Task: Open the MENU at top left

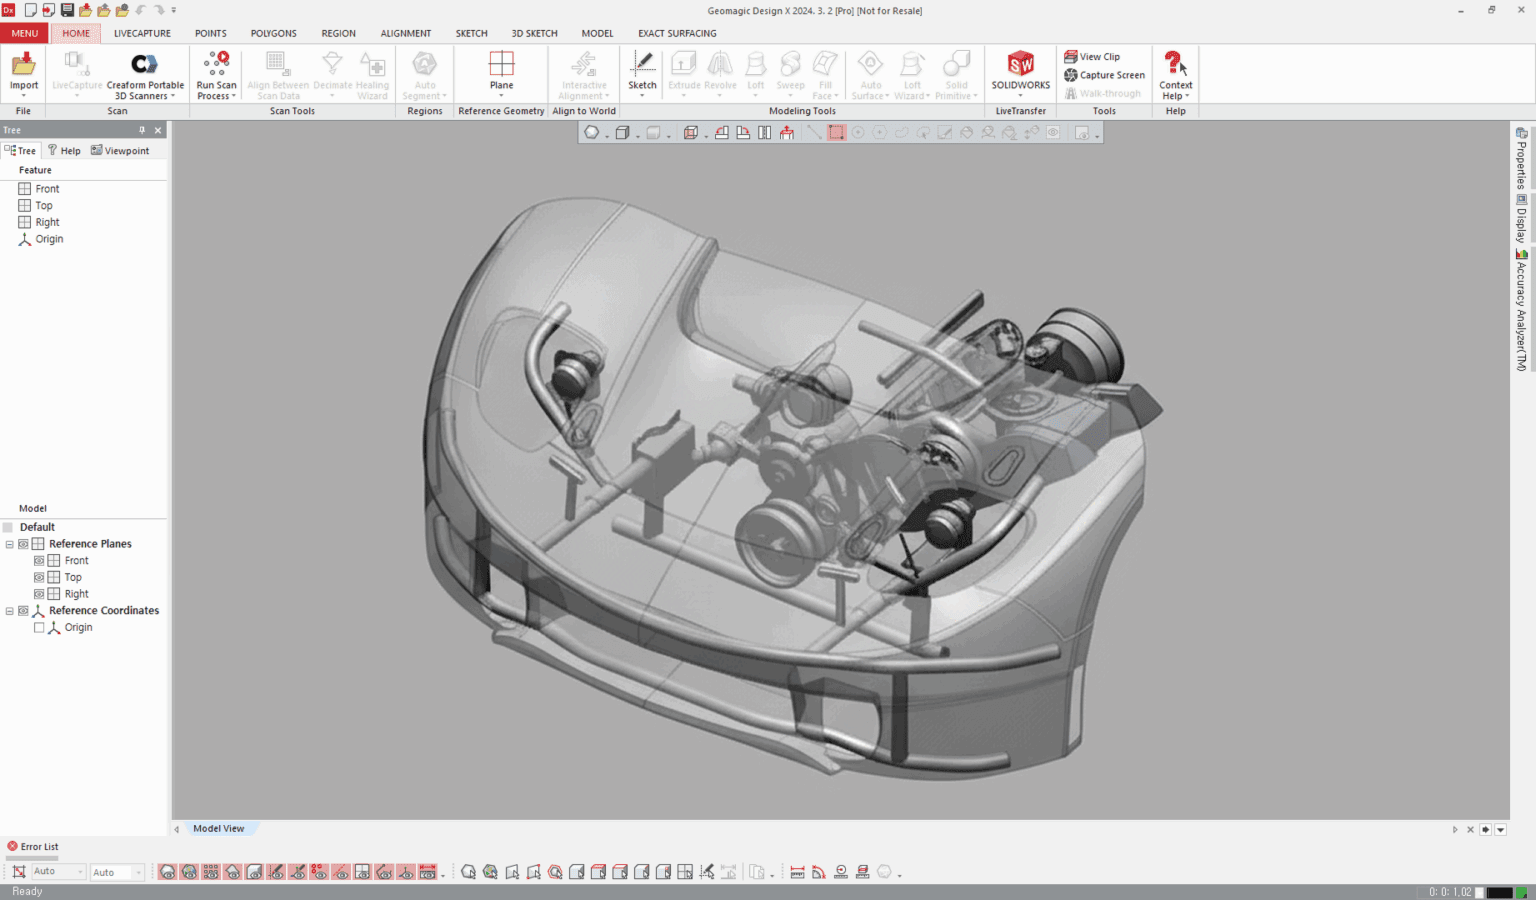Action: [24, 33]
